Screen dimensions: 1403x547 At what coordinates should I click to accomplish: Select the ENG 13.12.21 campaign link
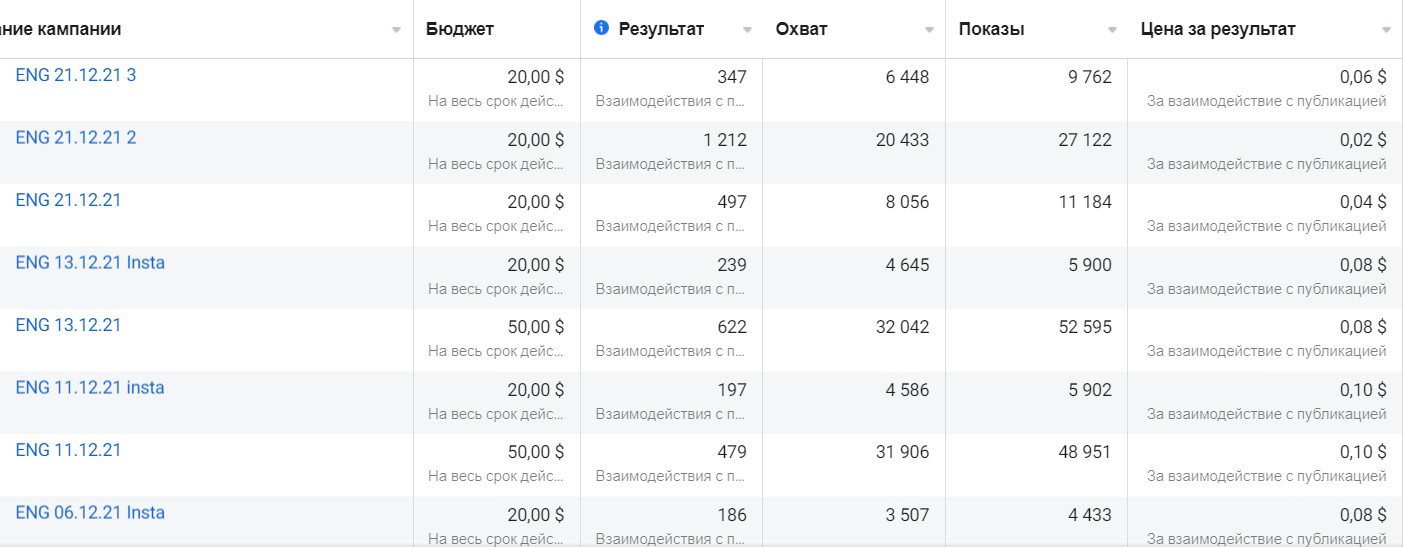pyautogui.click(x=68, y=325)
